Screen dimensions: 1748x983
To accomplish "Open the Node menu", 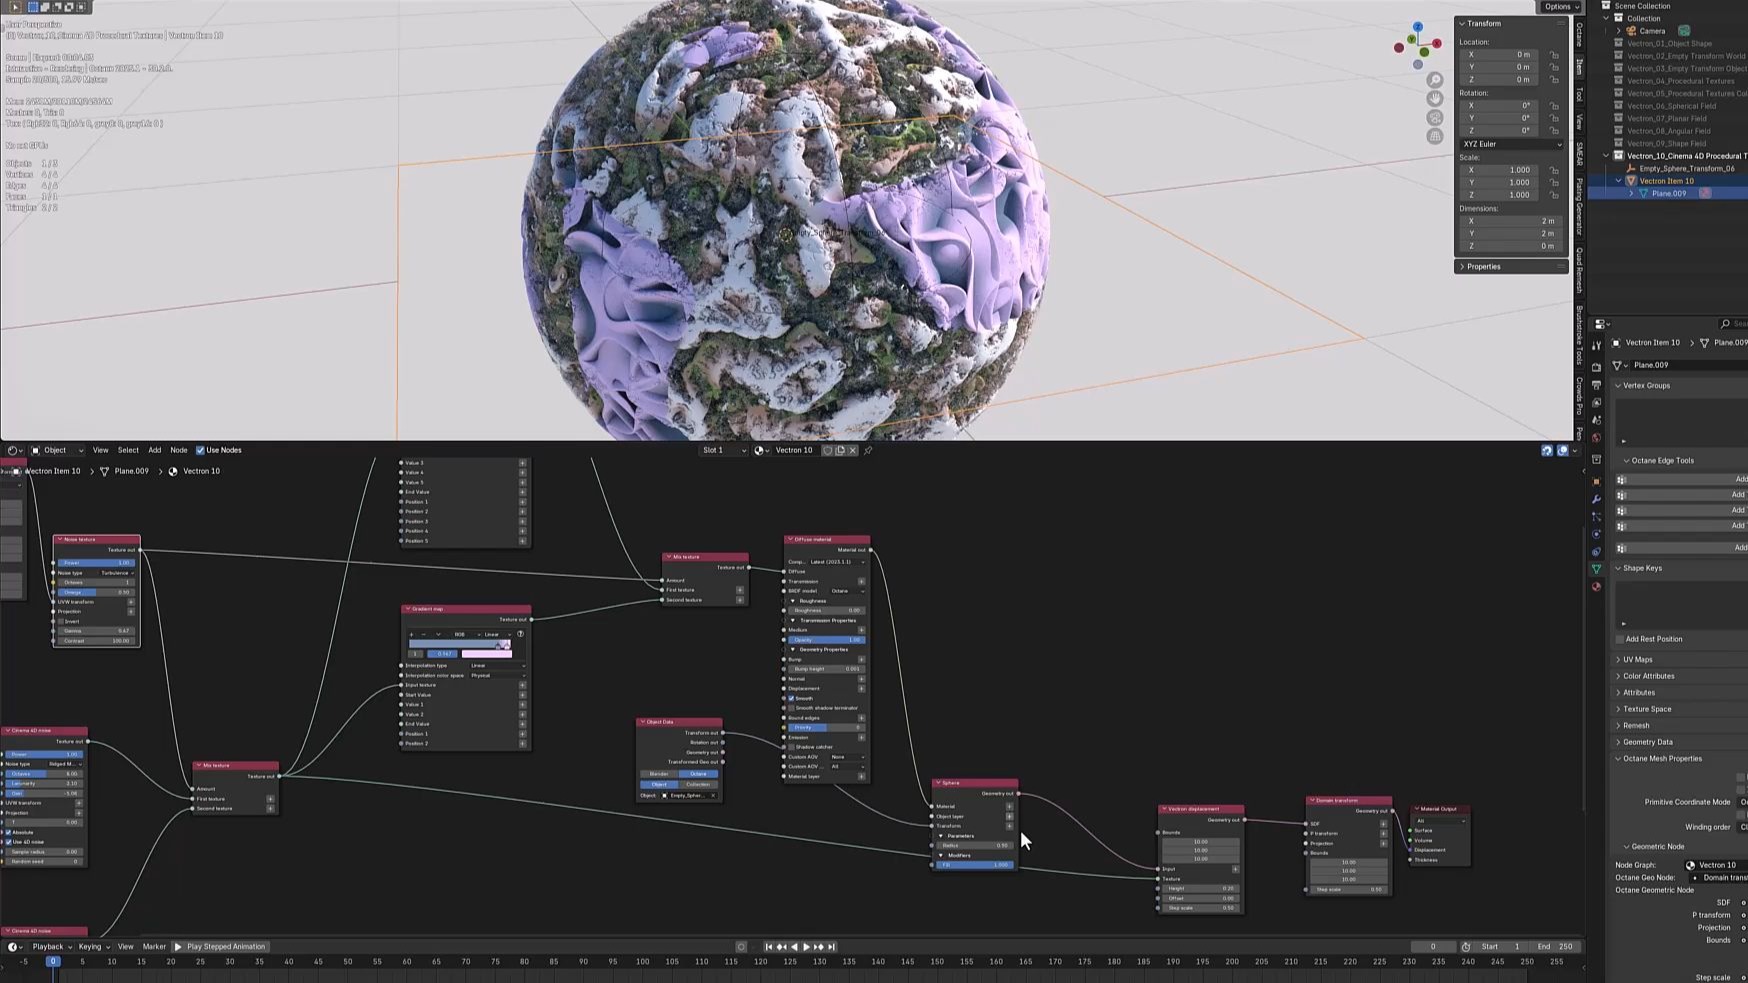I will coord(179,450).
